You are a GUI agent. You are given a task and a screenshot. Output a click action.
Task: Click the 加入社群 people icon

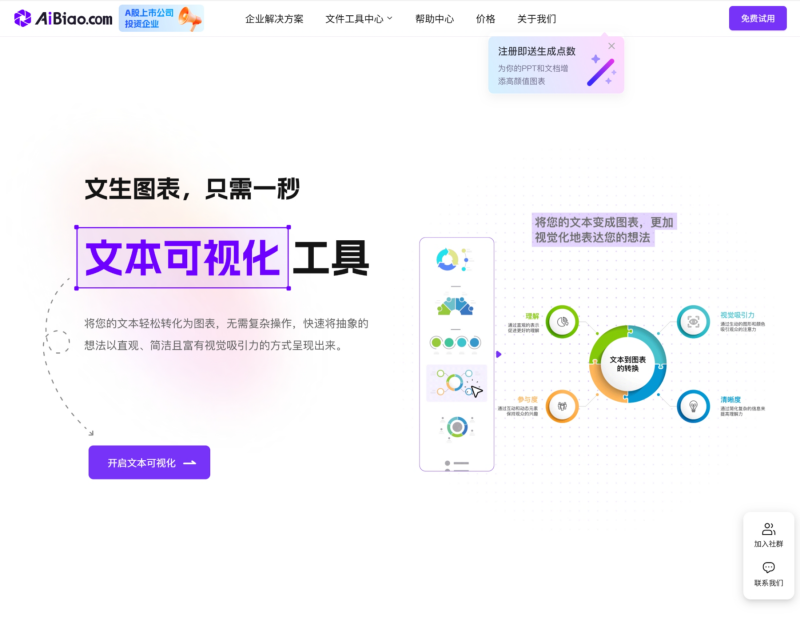coord(768,529)
